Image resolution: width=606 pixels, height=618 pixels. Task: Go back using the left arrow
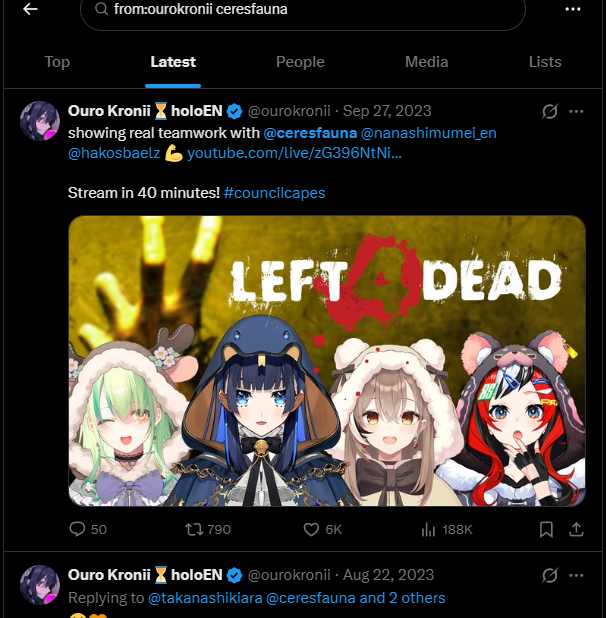(30, 9)
